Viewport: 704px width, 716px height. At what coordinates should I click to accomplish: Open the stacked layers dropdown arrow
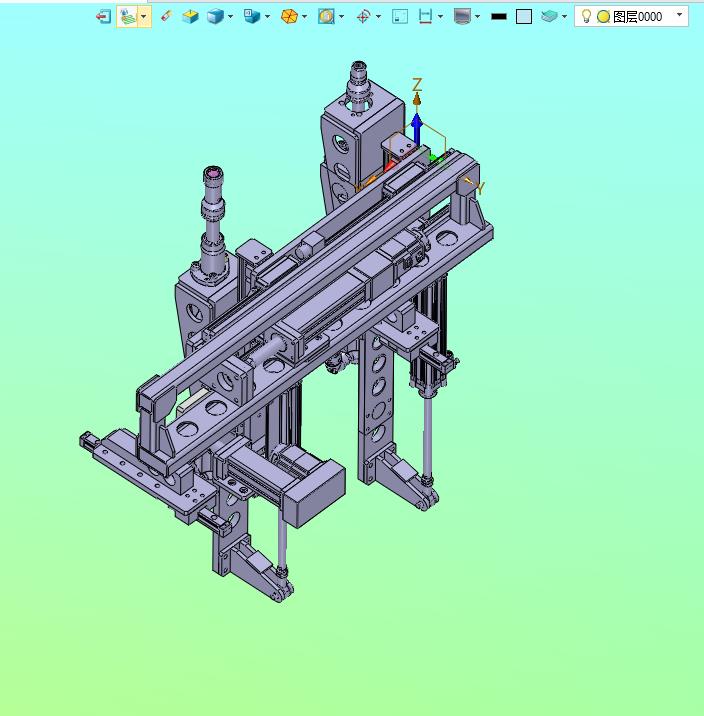tap(565, 17)
